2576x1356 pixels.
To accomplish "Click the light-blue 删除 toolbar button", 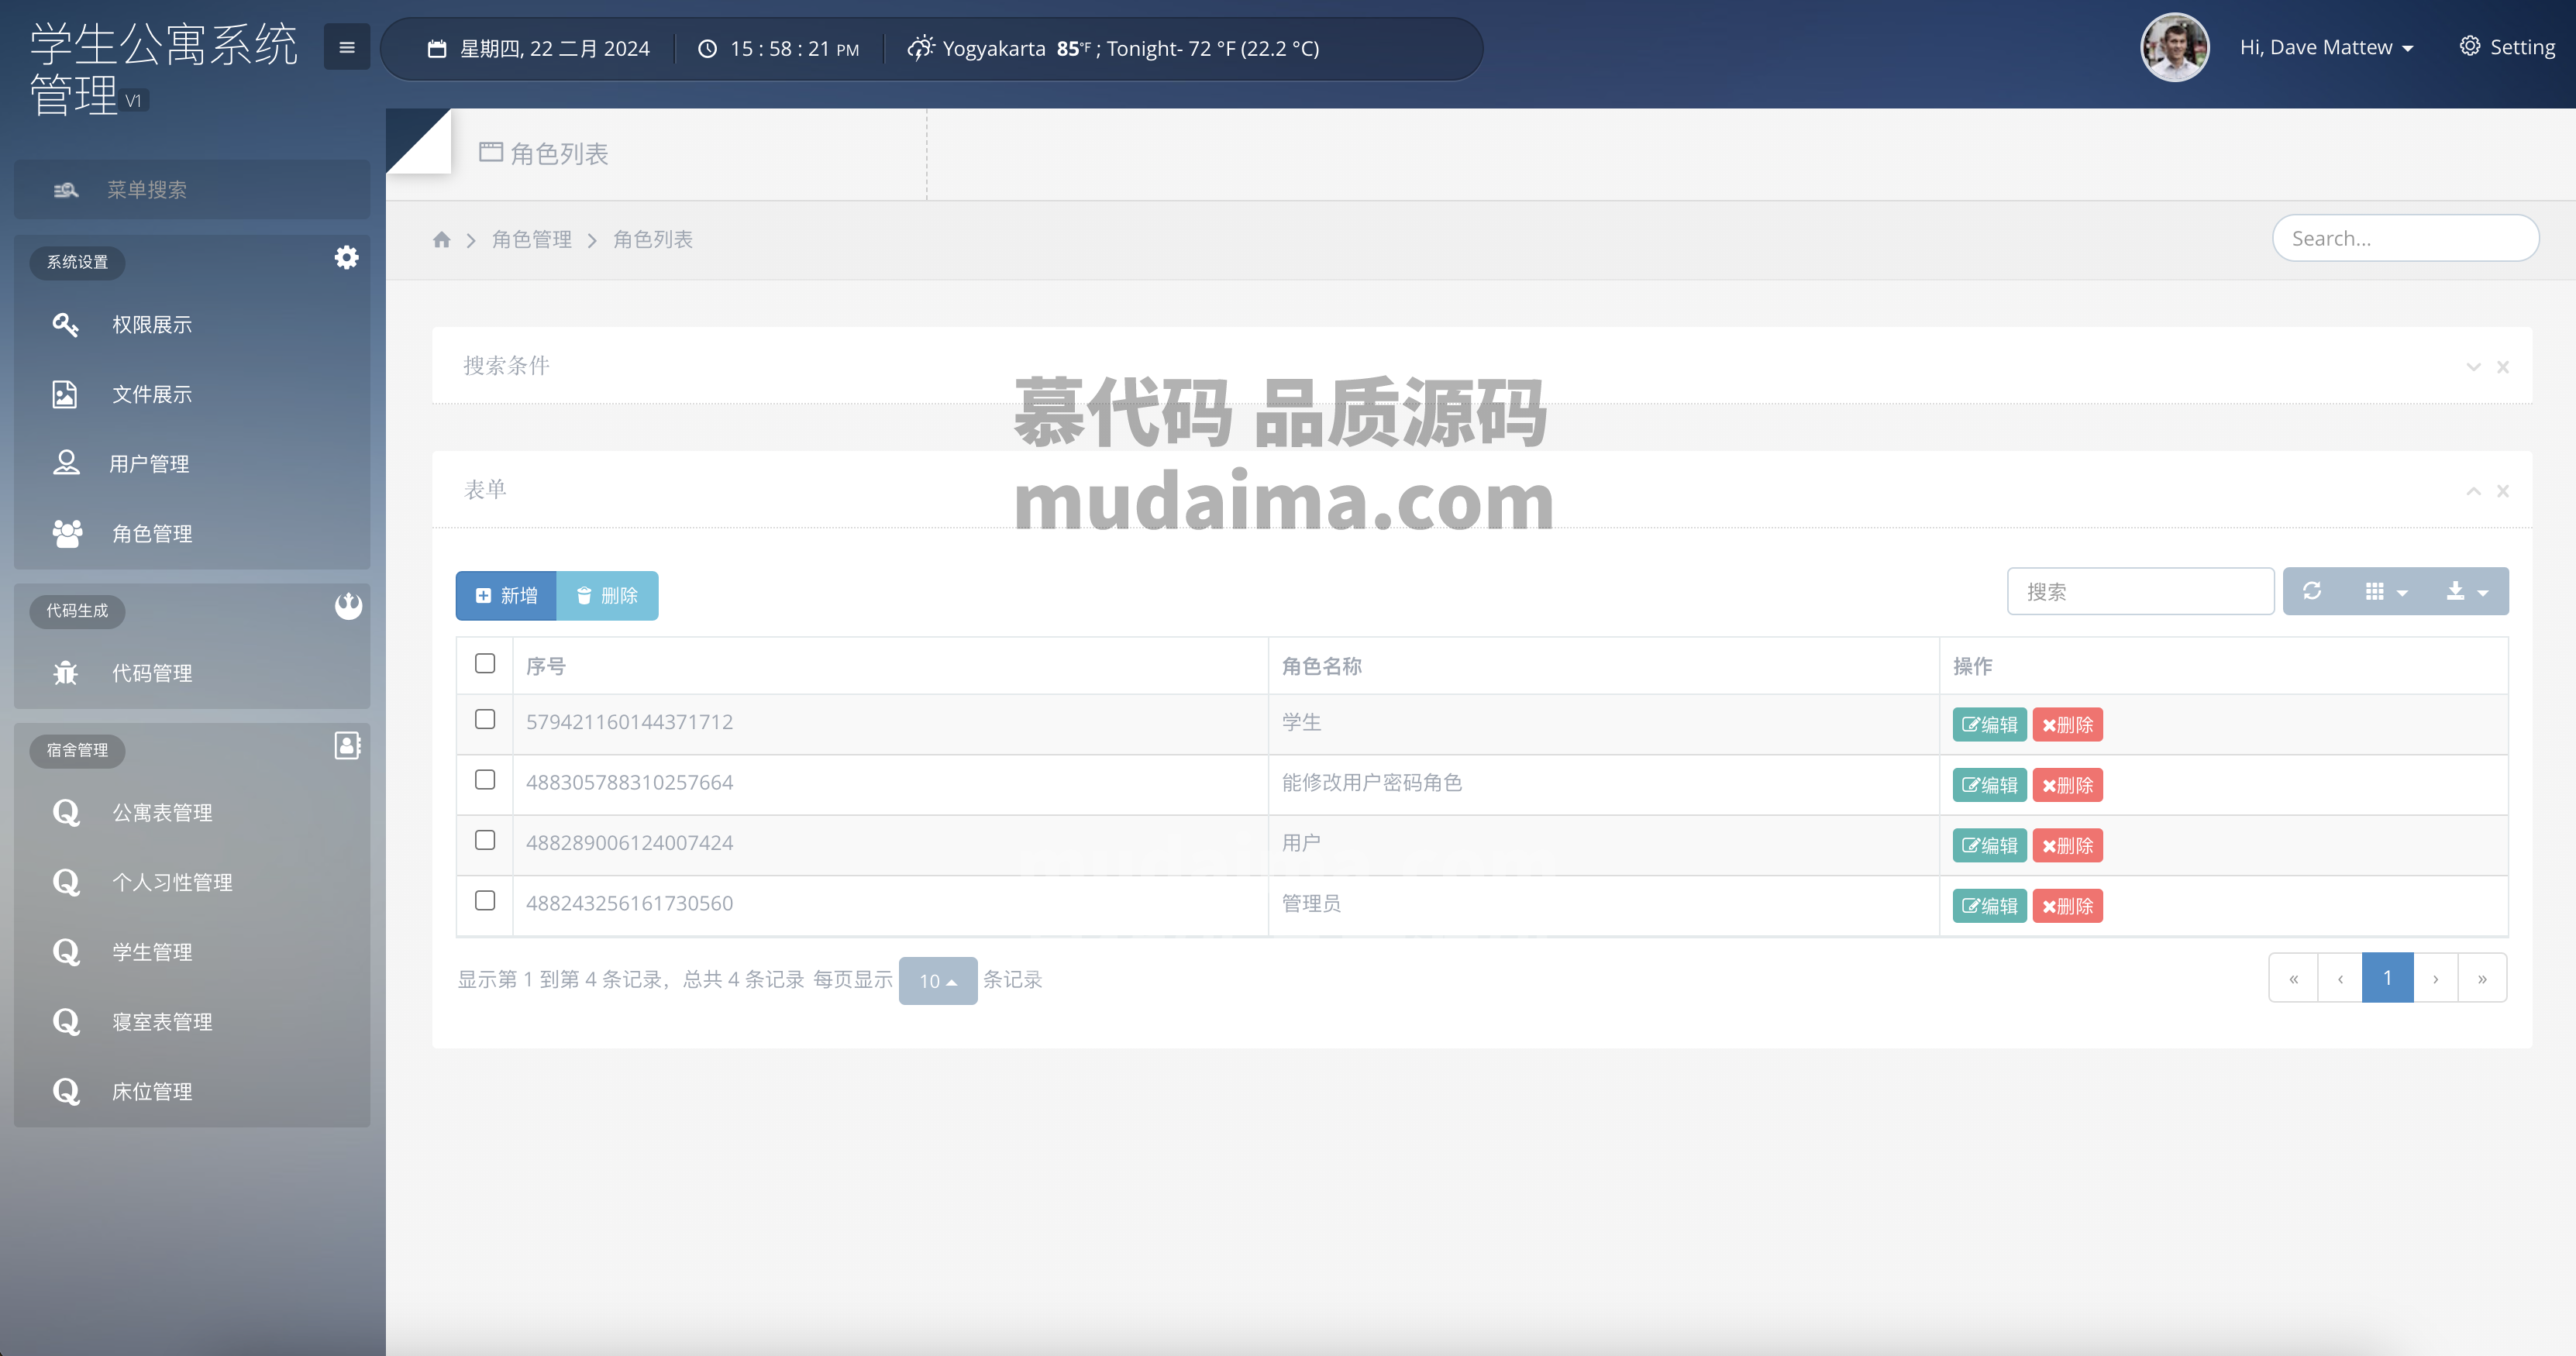I will pos(607,596).
